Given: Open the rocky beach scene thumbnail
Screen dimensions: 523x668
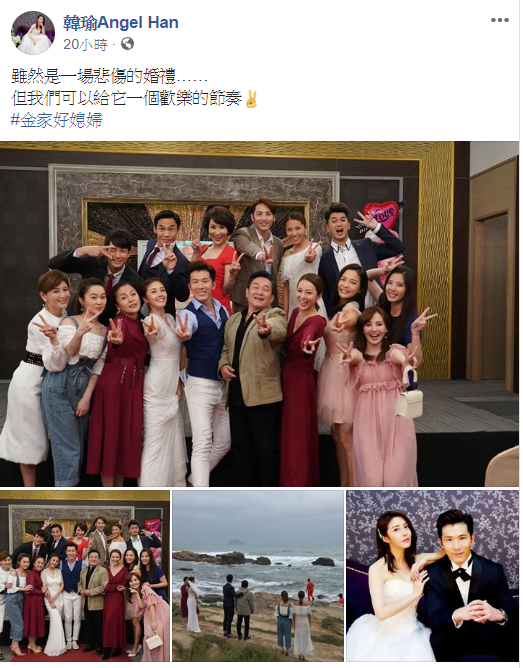Looking at the screenshot, I should (258, 576).
